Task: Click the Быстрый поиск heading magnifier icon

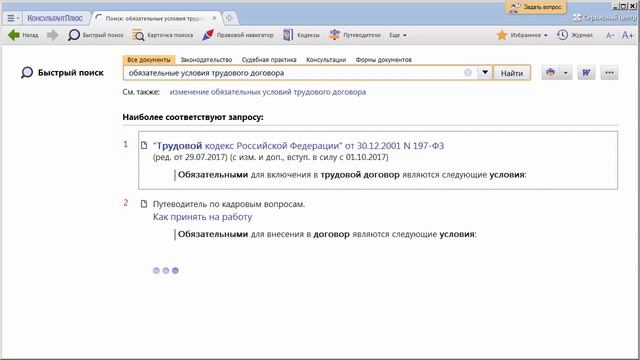Action: coord(27,73)
